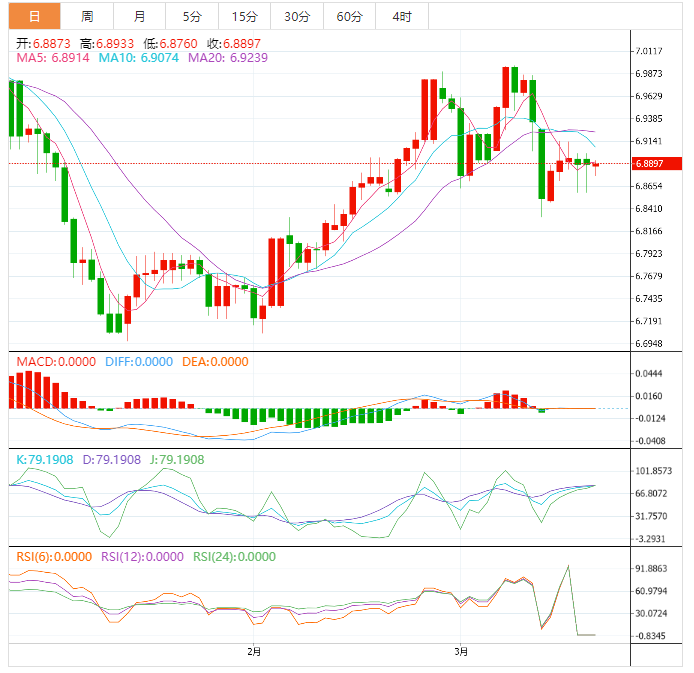Click the 101.8573 KDJ axis label
This screenshot has width=694, height=673.
[x=654, y=471]
